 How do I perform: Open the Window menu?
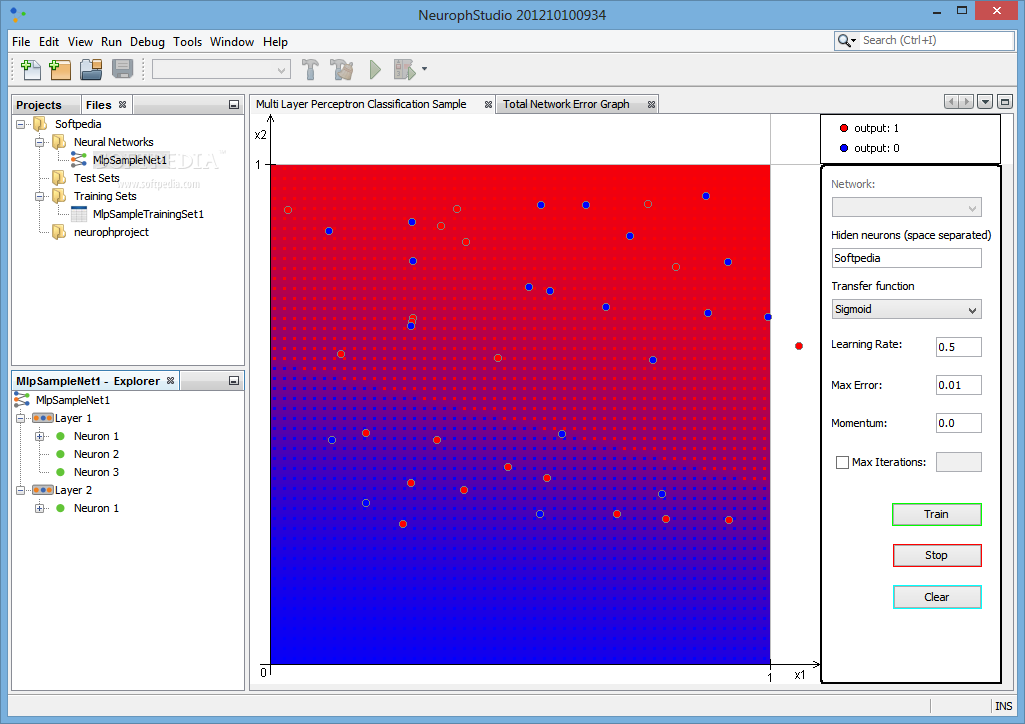[x=231, y=42]
